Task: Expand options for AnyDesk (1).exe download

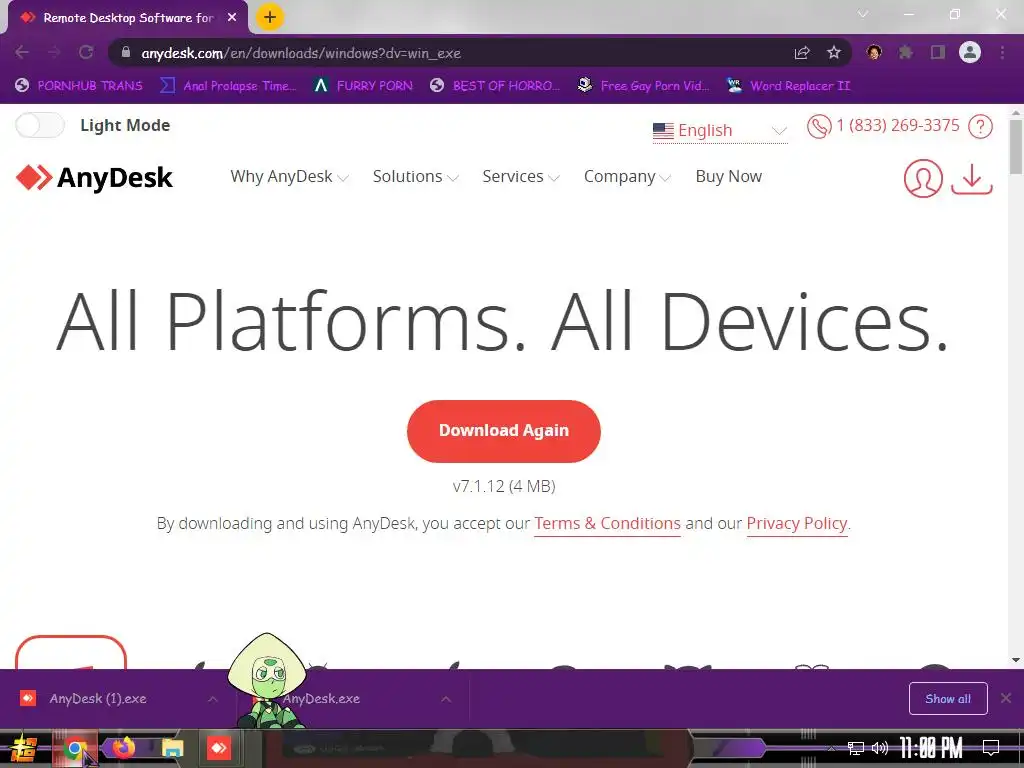Action: click(213, 699)
